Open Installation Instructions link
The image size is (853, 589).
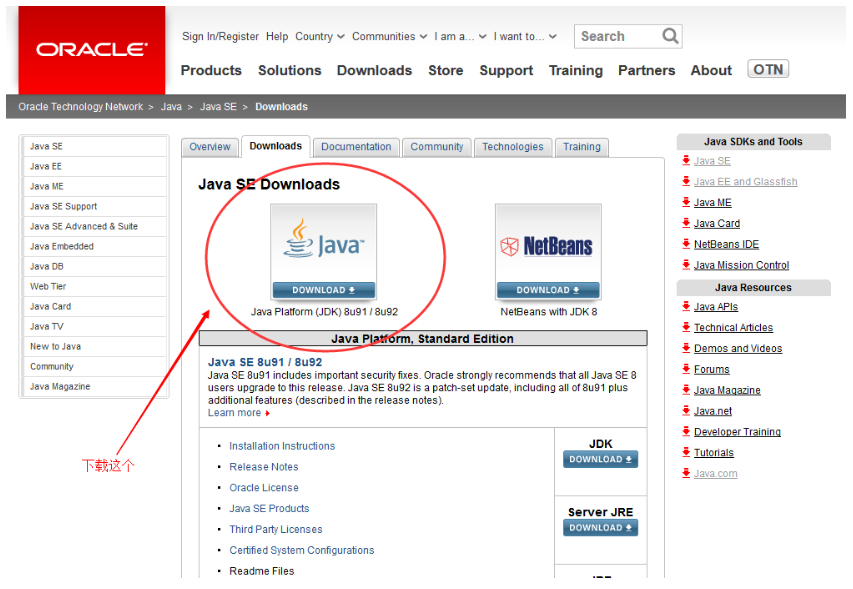[282, 446]
